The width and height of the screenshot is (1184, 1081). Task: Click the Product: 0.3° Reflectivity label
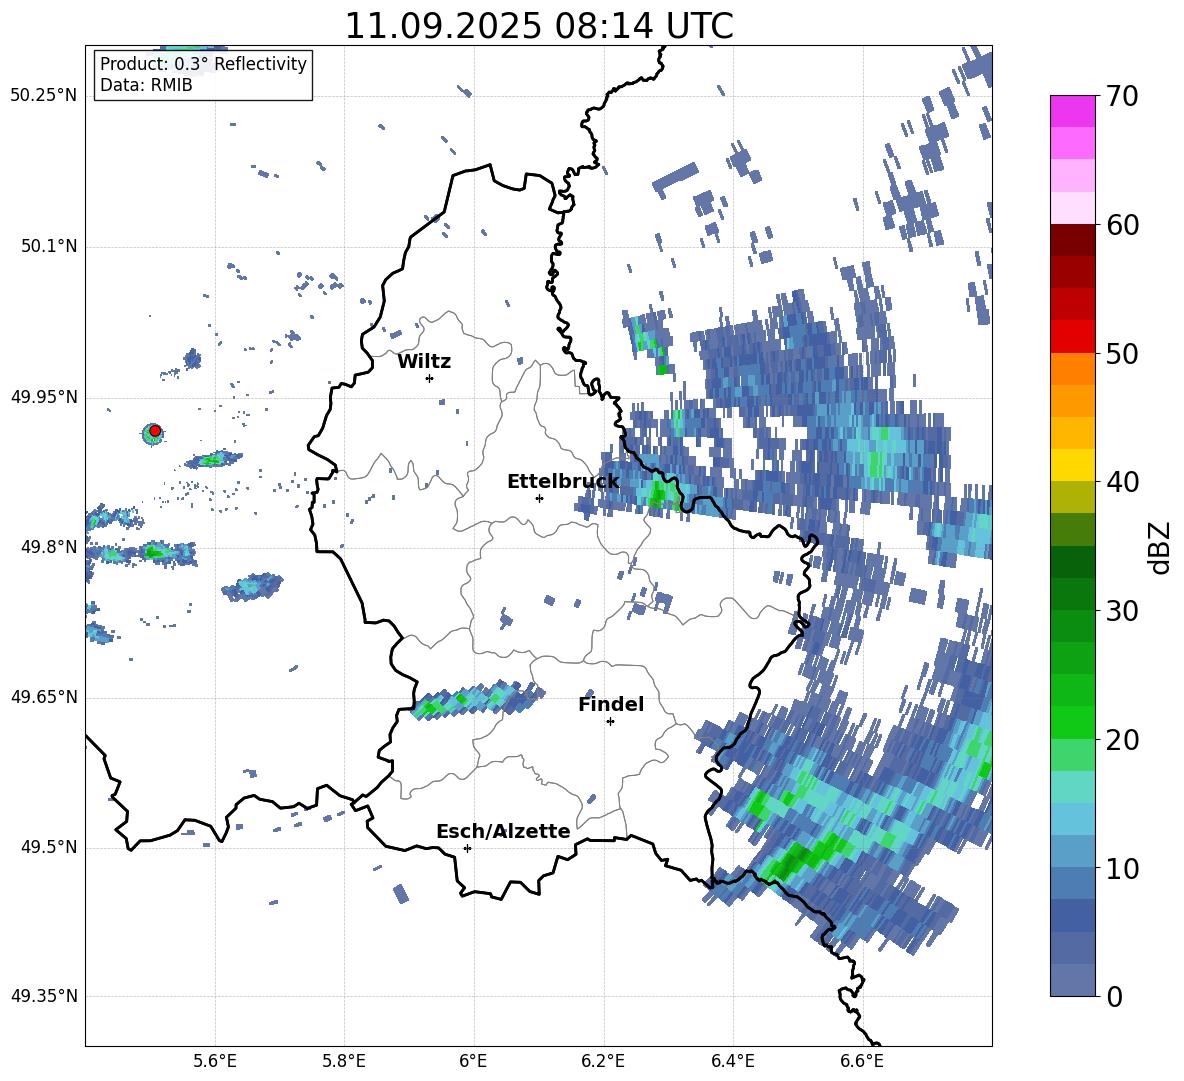203,63
